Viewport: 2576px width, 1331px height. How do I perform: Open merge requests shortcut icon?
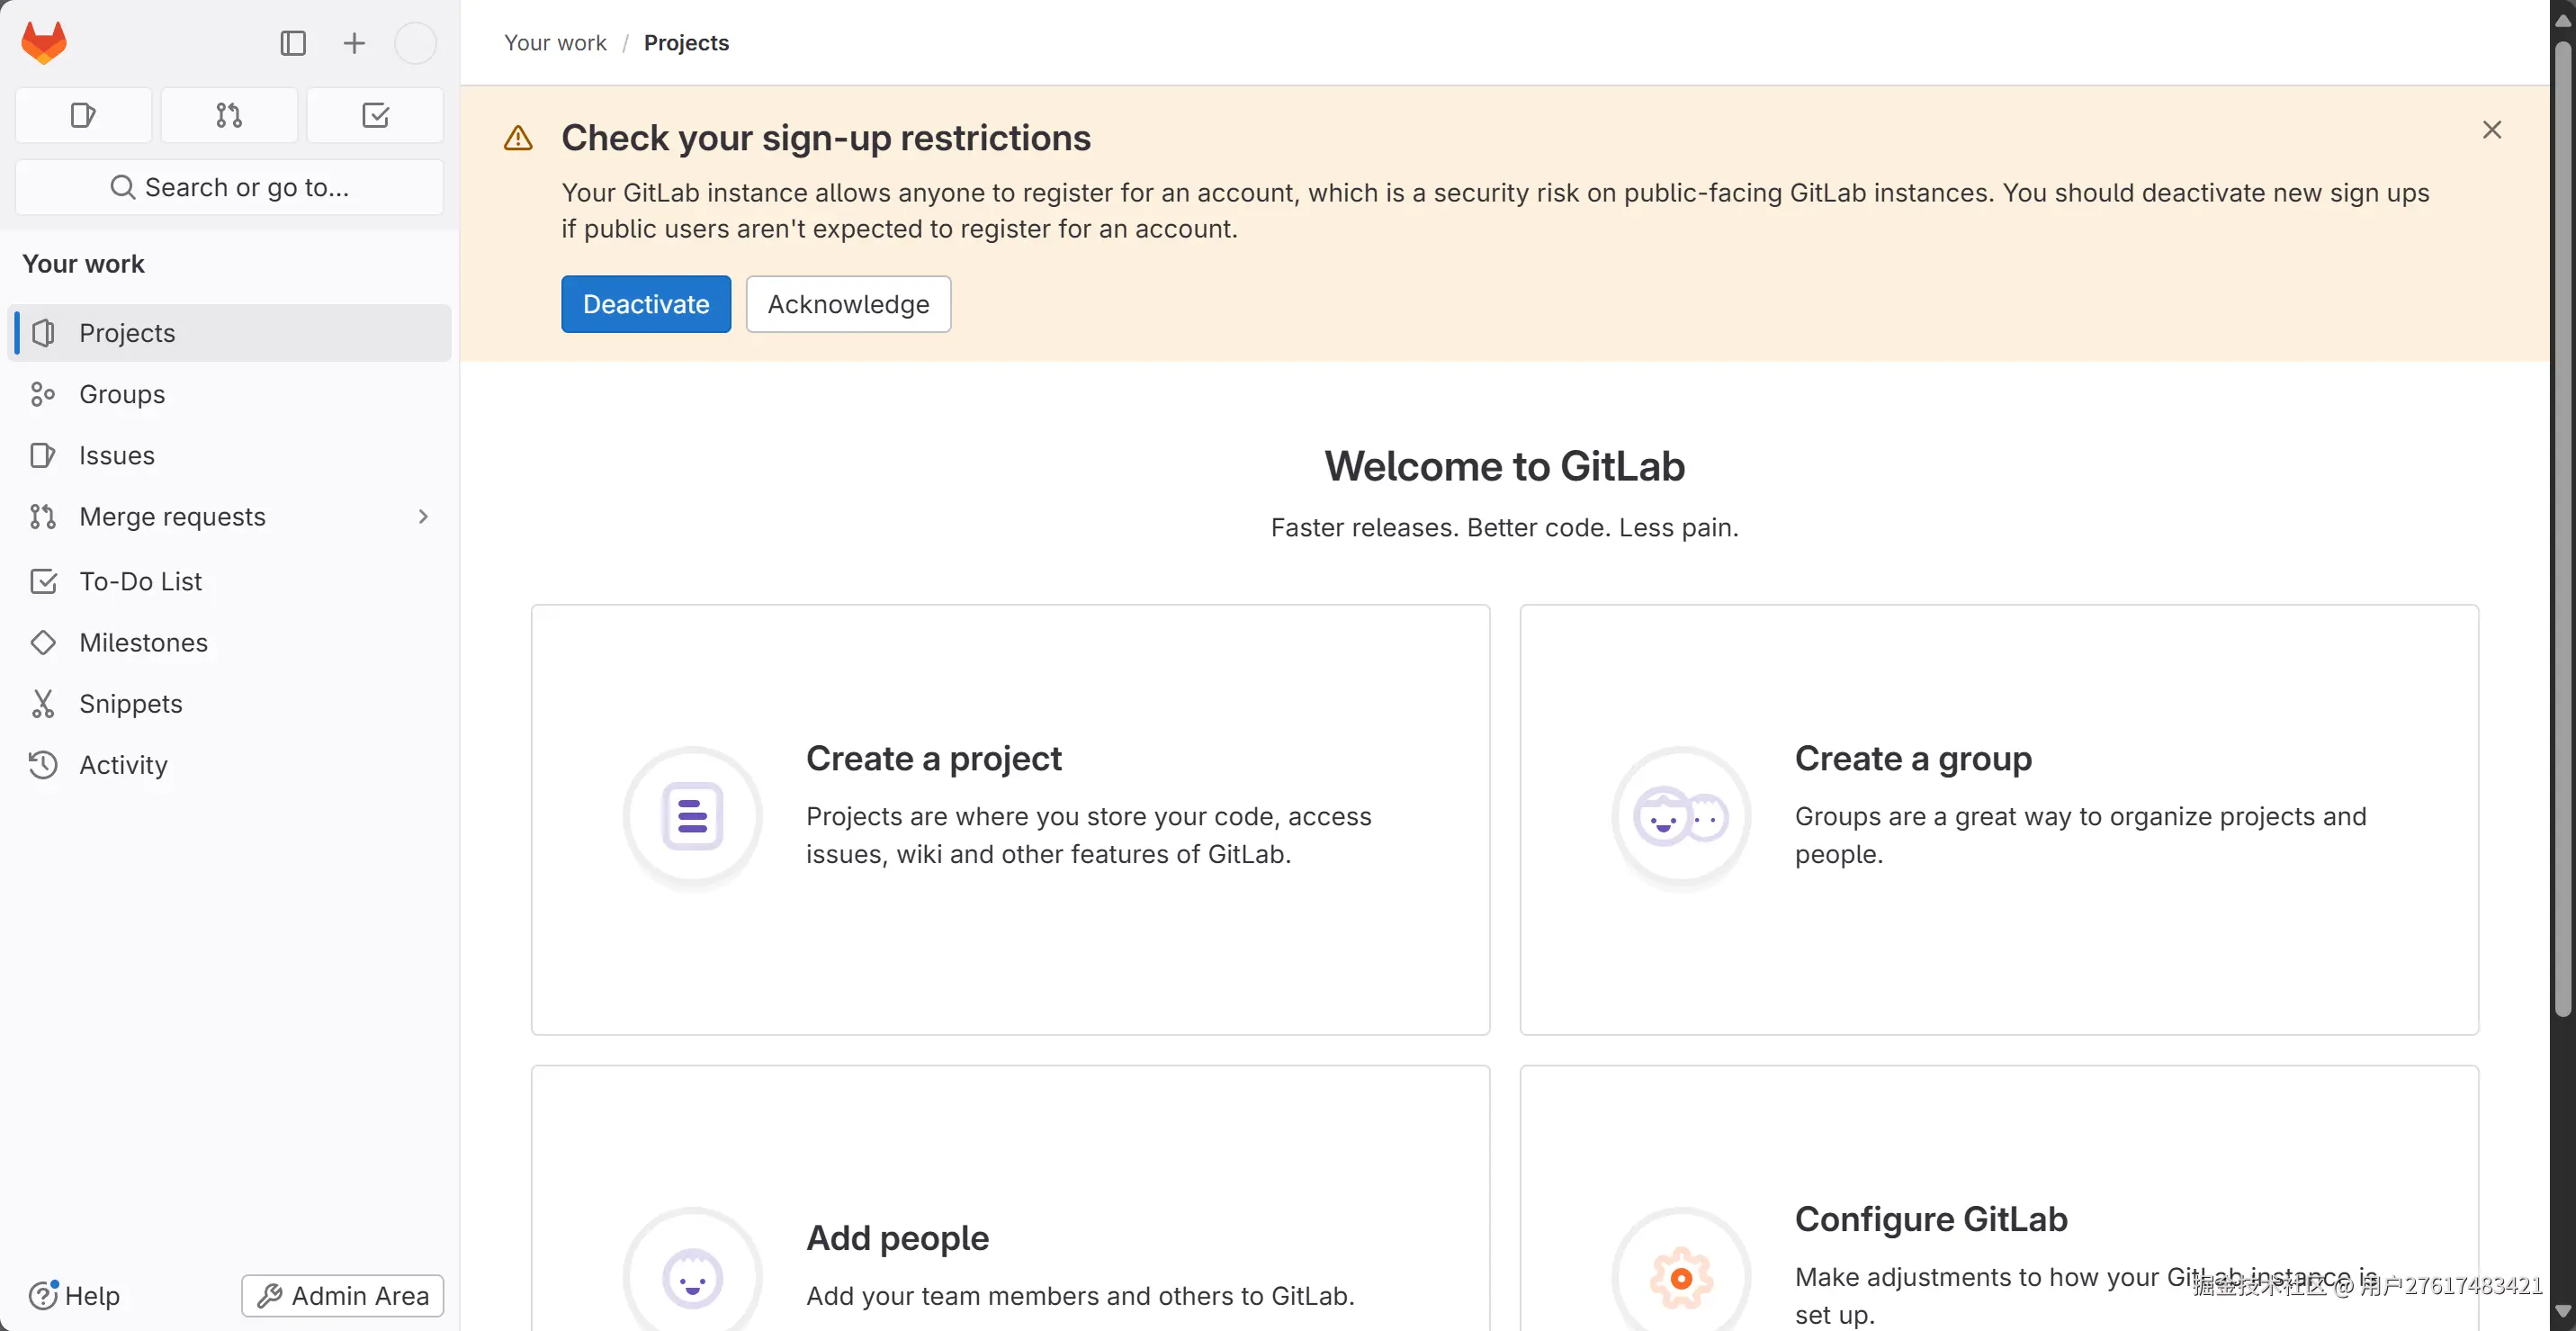click(x=229, y=115)
